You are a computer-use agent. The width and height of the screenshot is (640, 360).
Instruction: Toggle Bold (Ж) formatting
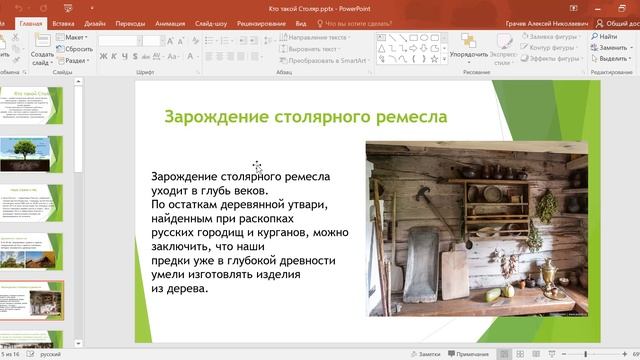click(x=104, y=56)
